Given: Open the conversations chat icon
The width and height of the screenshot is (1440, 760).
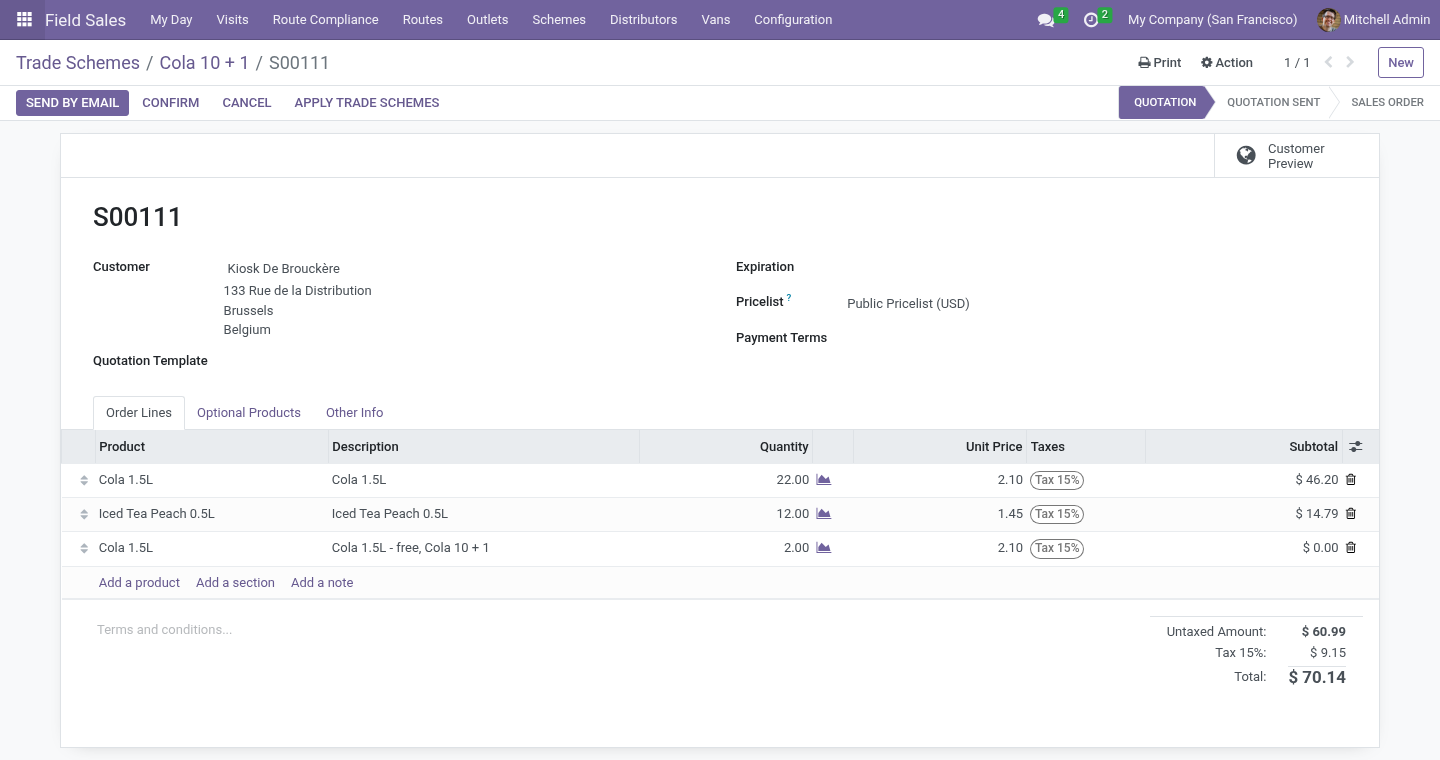Looking at the screenshot, I should coord(1046,20).
